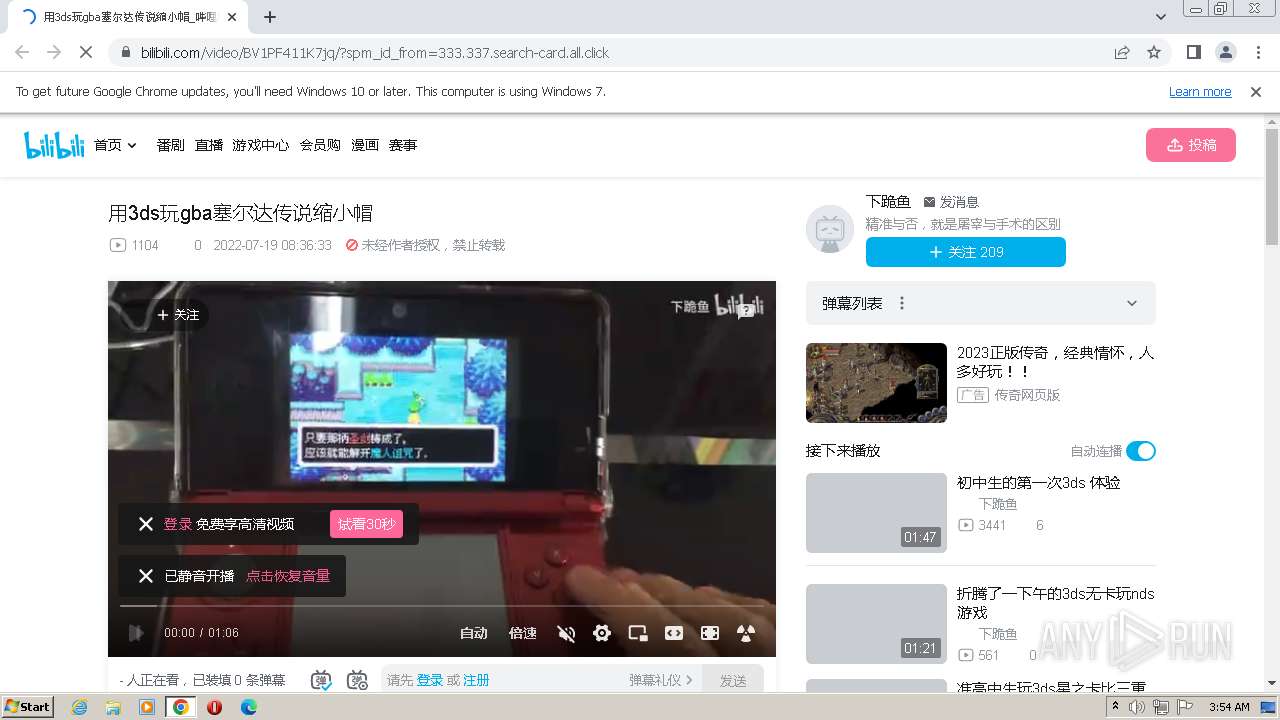Open 倍速 playback speed menu
The image size is (1280, 720).
pyautogui.click(x=522, y=633)
